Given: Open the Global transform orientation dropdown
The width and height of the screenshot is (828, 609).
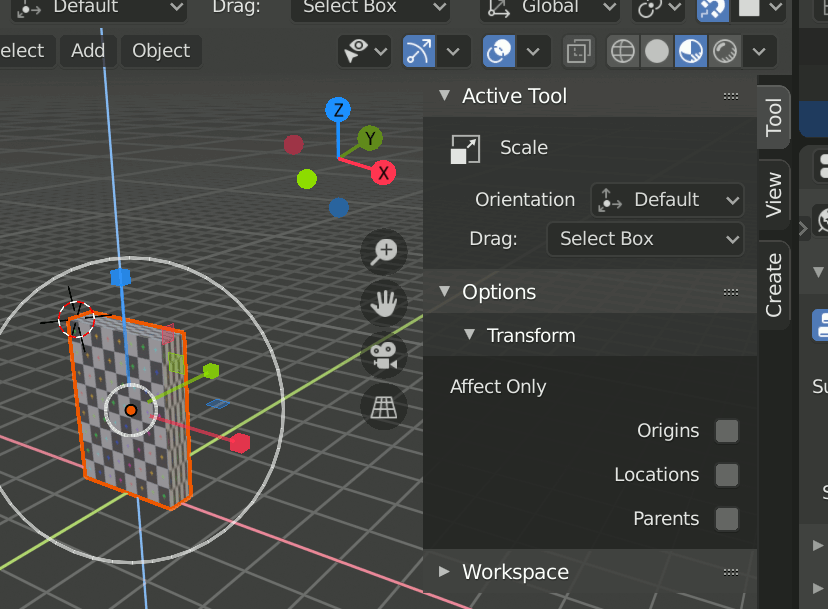Looking at the screenshot, I should click(549, 8).
